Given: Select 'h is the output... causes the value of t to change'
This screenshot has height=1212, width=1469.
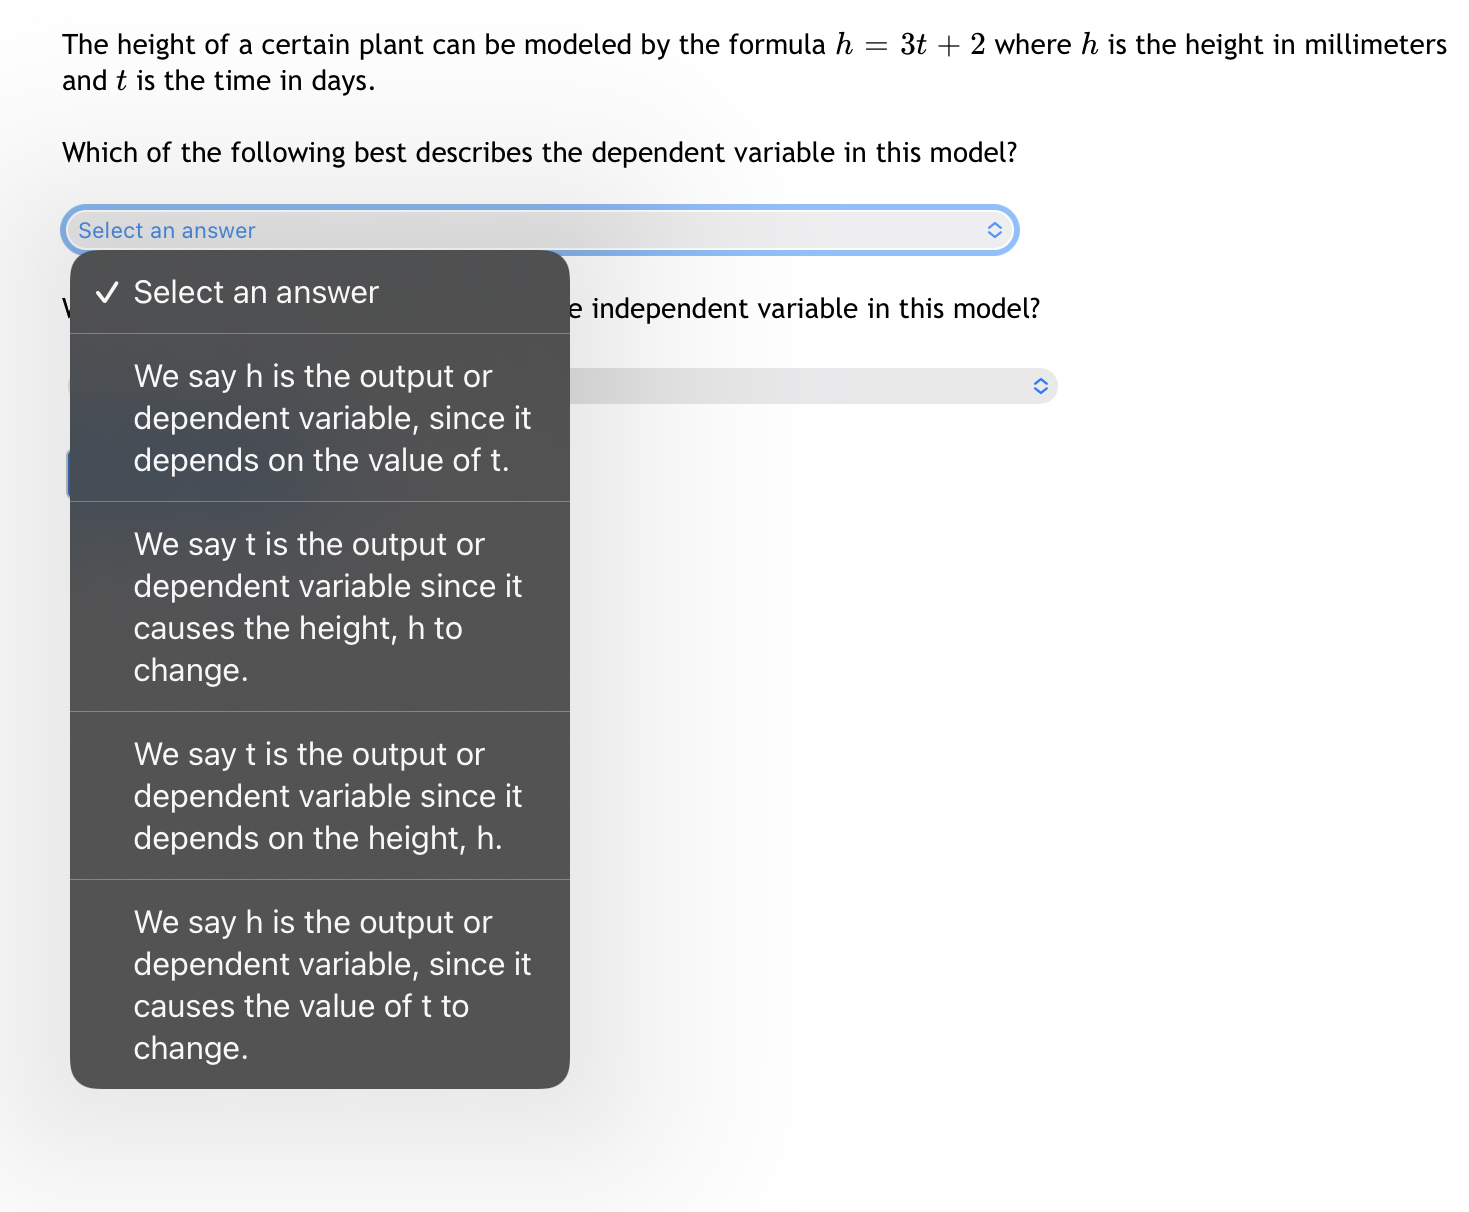Looking at the screenshot, I should point(333,984).
